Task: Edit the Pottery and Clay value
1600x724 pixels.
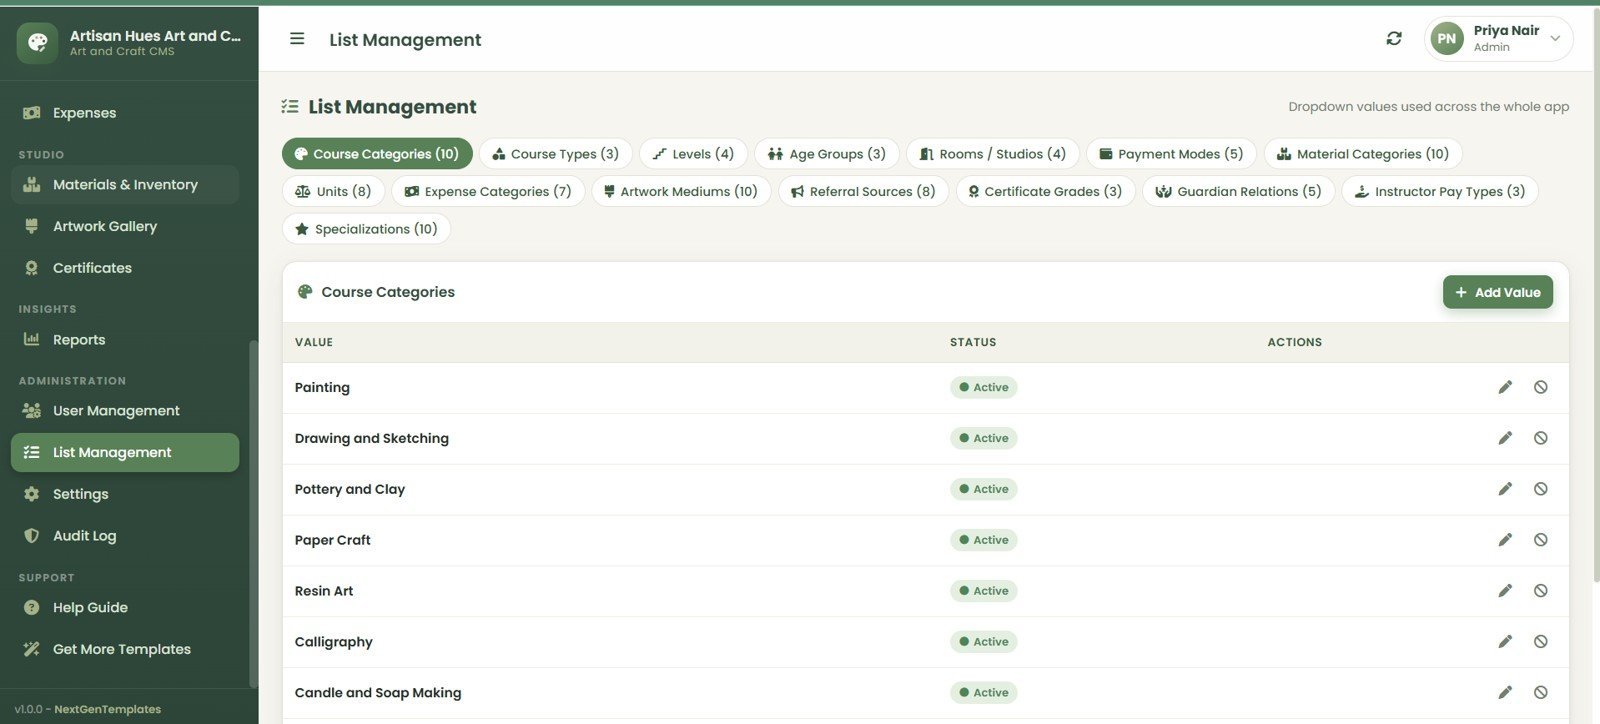Action: click(1505, 489)
